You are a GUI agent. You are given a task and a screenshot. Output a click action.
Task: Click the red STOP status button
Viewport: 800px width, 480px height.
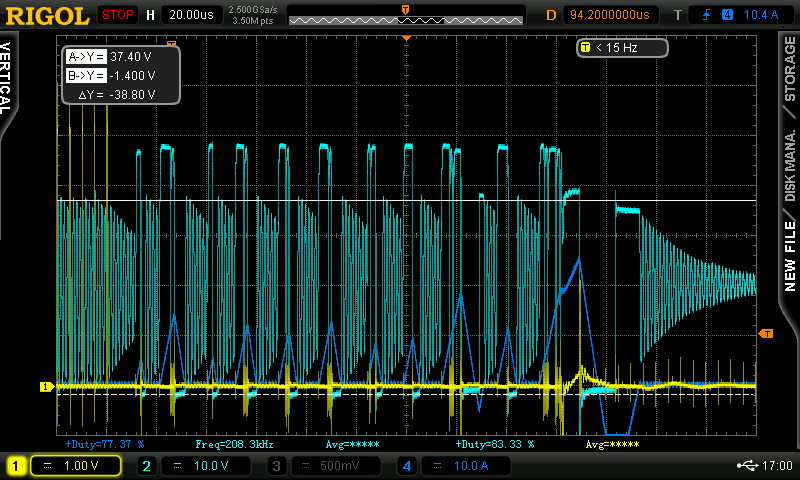click(x=117, y=15)
